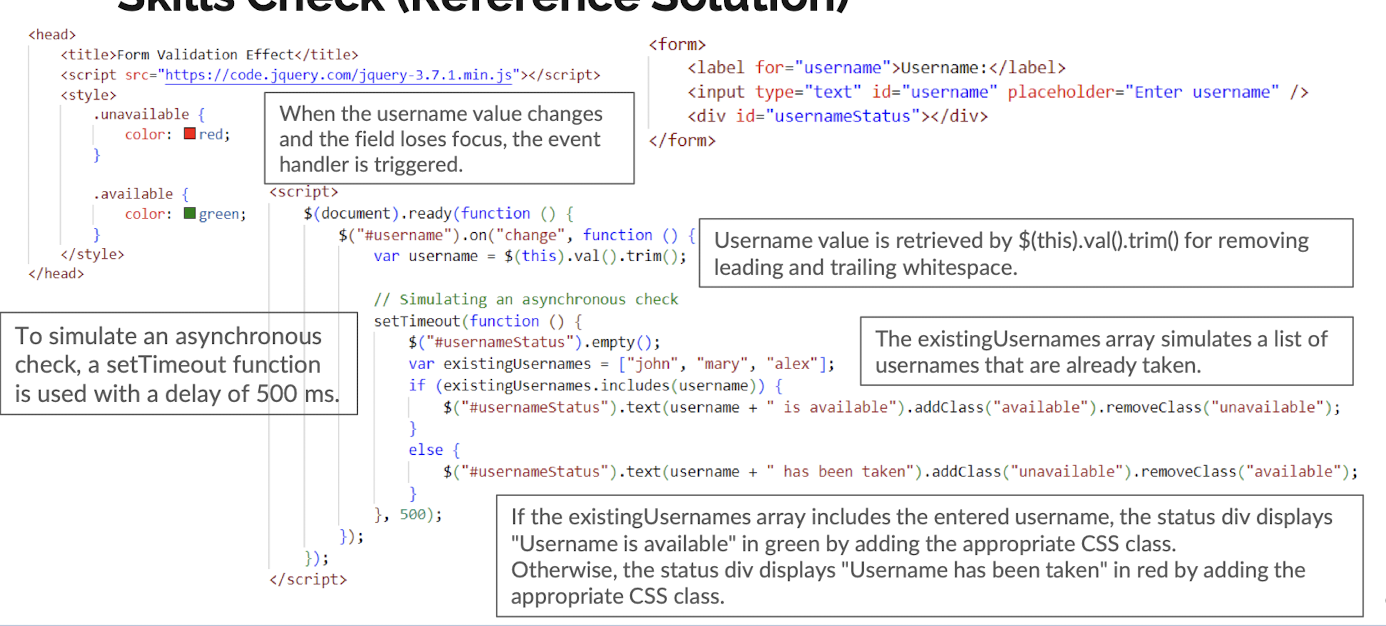
Task: Click the code line containing " has been taken"
Action: pos(900,471)
